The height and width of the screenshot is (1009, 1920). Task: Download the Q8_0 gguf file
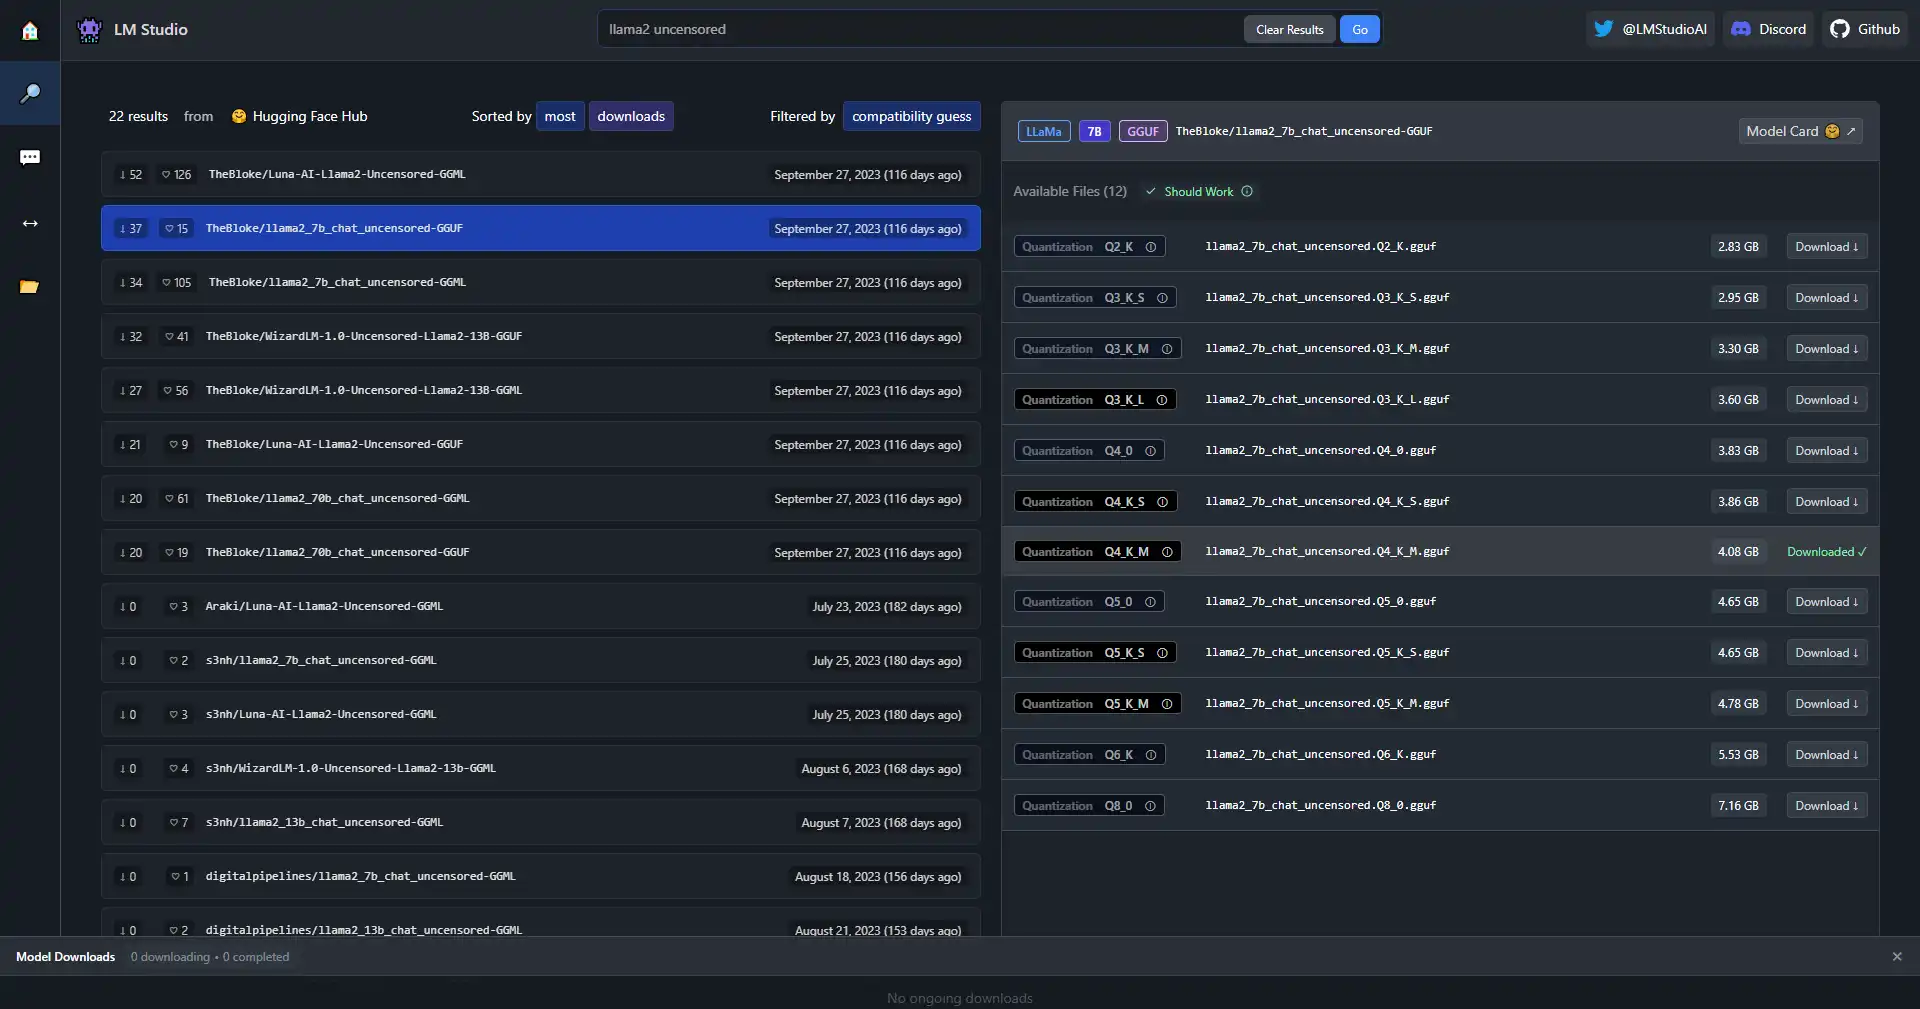click(1826, 806)
